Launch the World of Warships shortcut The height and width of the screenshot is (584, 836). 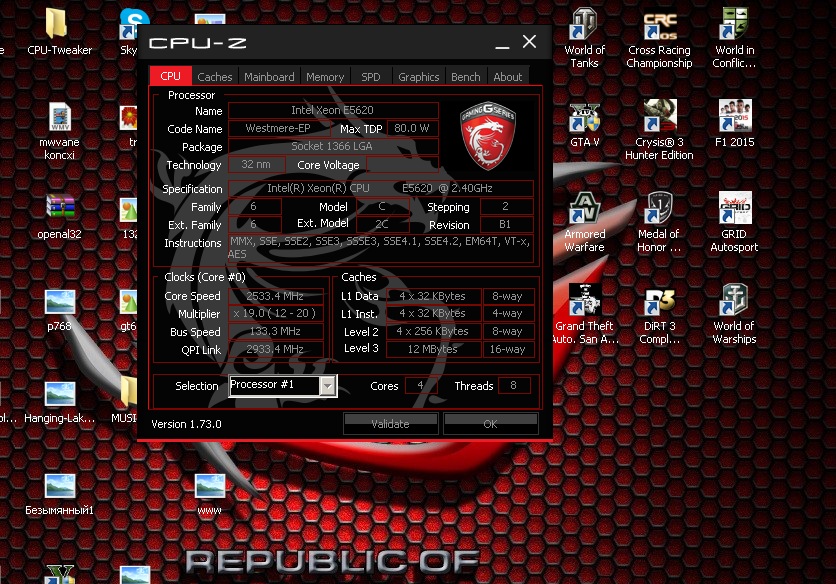[x=734, y=302]
